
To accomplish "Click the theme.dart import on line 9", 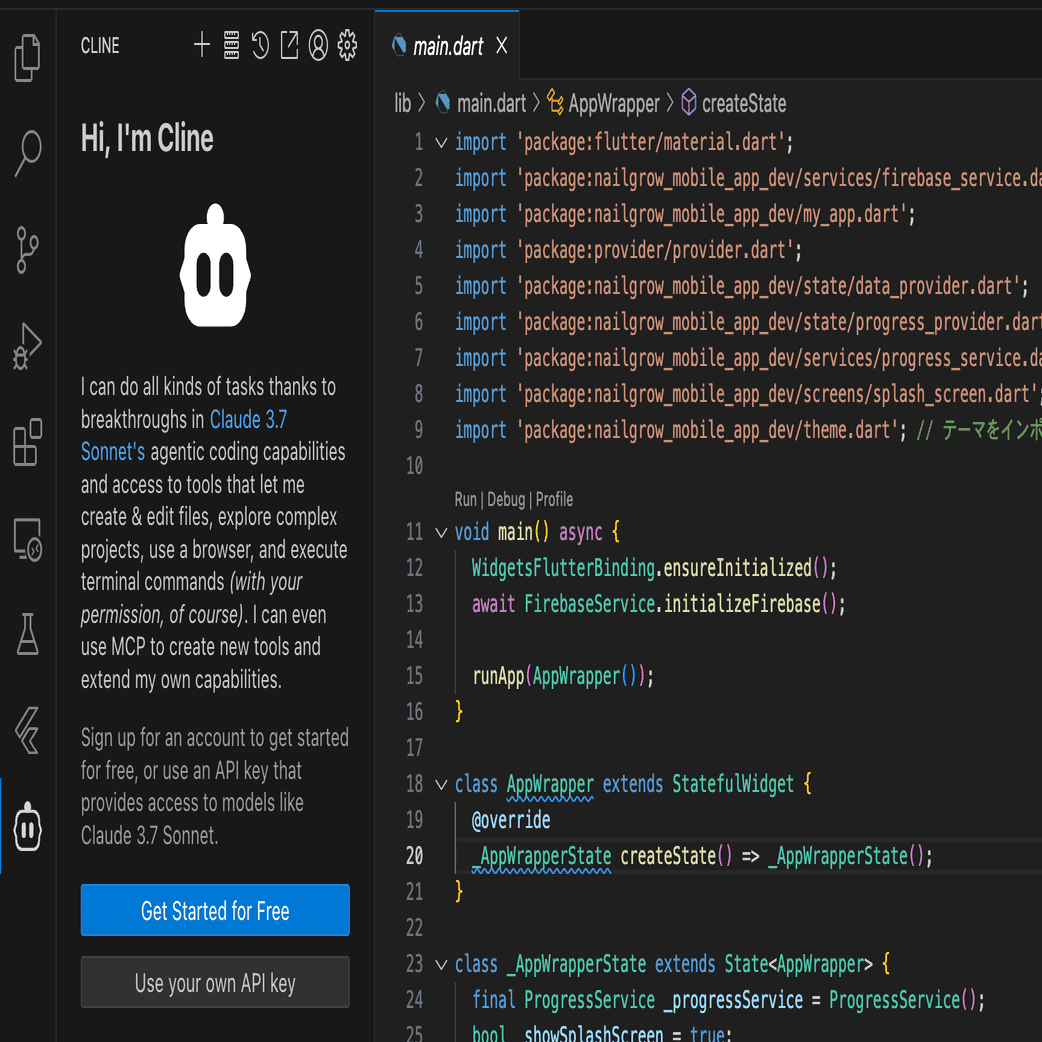I will tap(707, 431).
